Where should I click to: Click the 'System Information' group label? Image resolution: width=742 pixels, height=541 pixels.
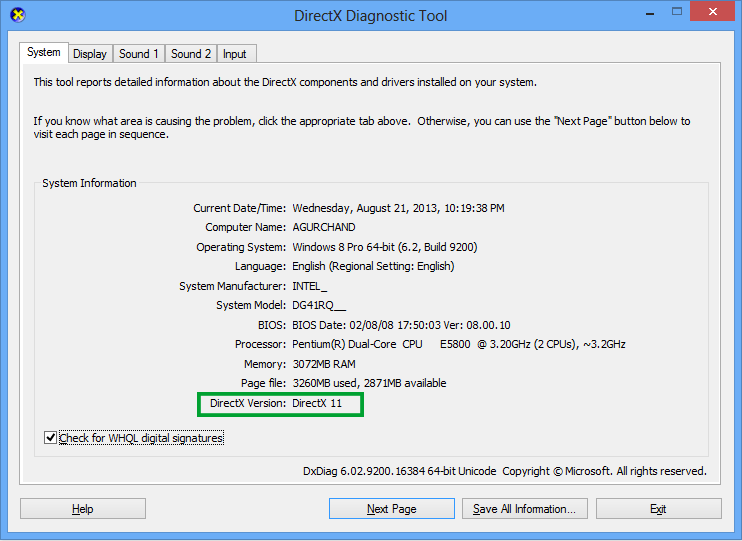89,183
